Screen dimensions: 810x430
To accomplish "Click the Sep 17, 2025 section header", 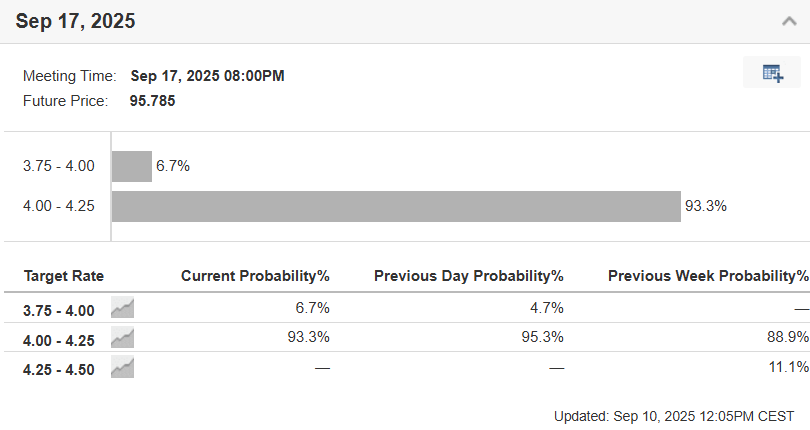I will pos(75,21).
